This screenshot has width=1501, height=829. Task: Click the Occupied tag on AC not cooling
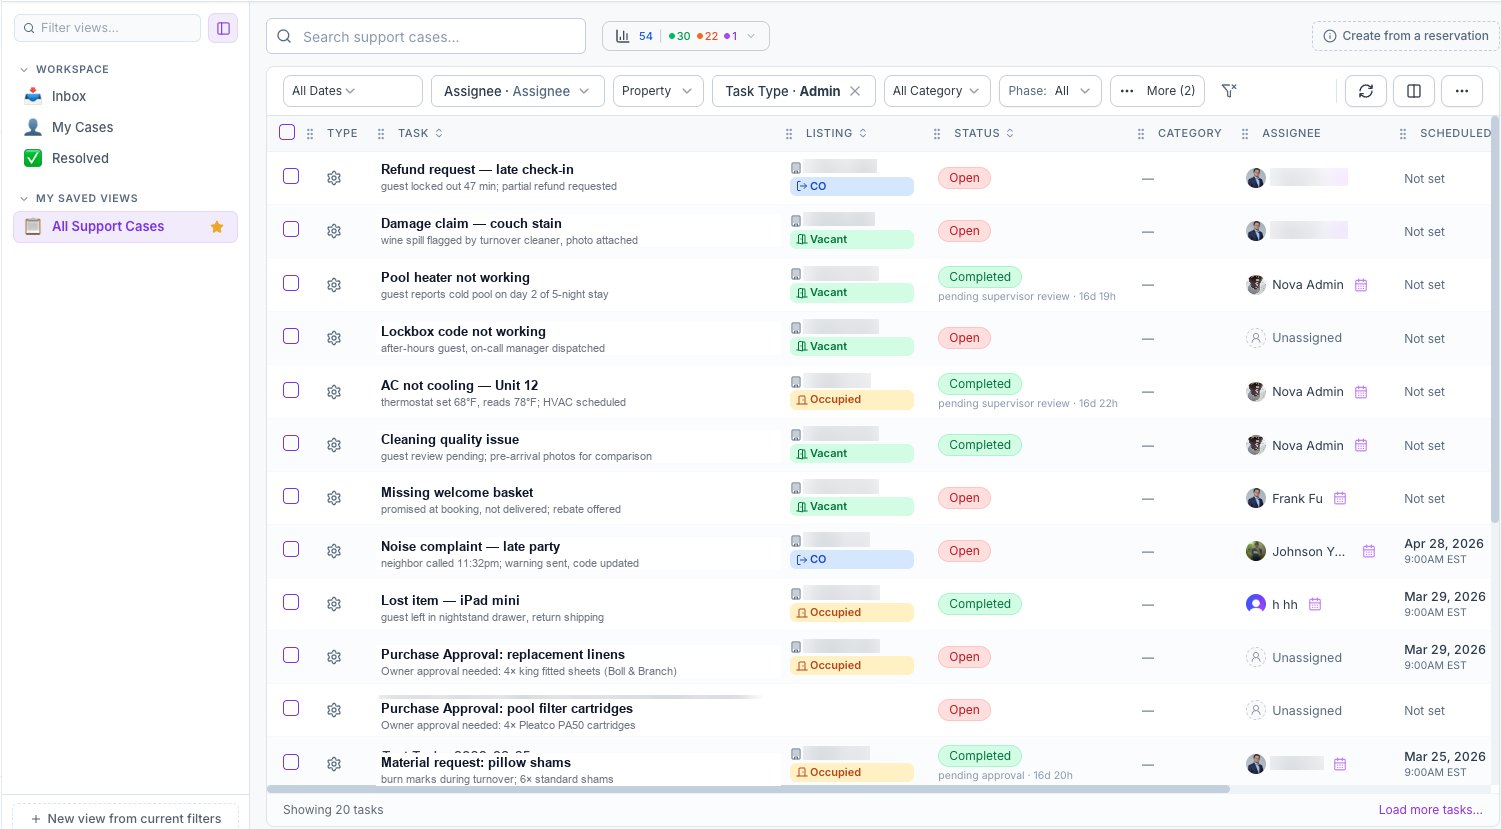[852, 399]
